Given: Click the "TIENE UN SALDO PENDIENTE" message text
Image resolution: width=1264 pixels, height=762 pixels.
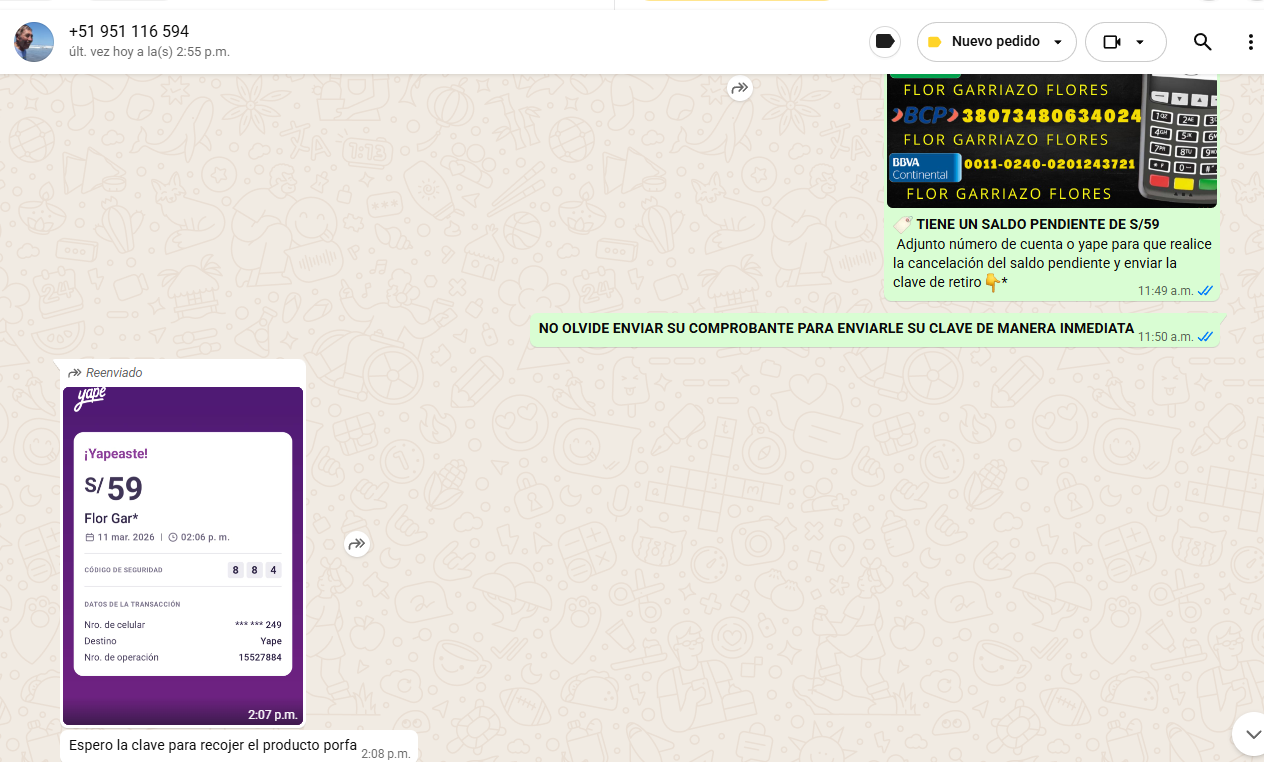Looking at the screenshot, I should pyautogui.click(x=1037, y=225).
